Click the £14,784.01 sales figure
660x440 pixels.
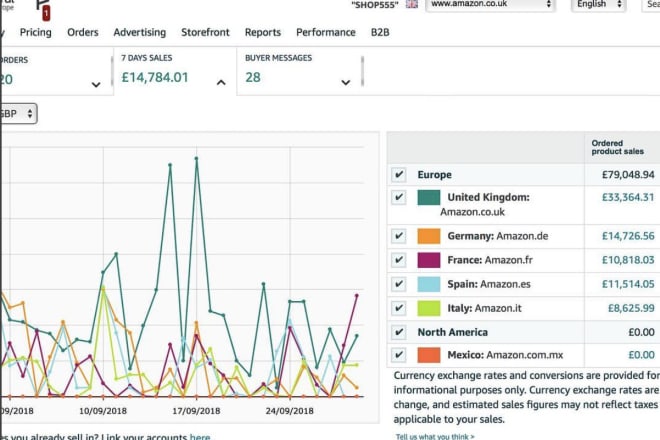pyautogui.click(x=155, y=77)
